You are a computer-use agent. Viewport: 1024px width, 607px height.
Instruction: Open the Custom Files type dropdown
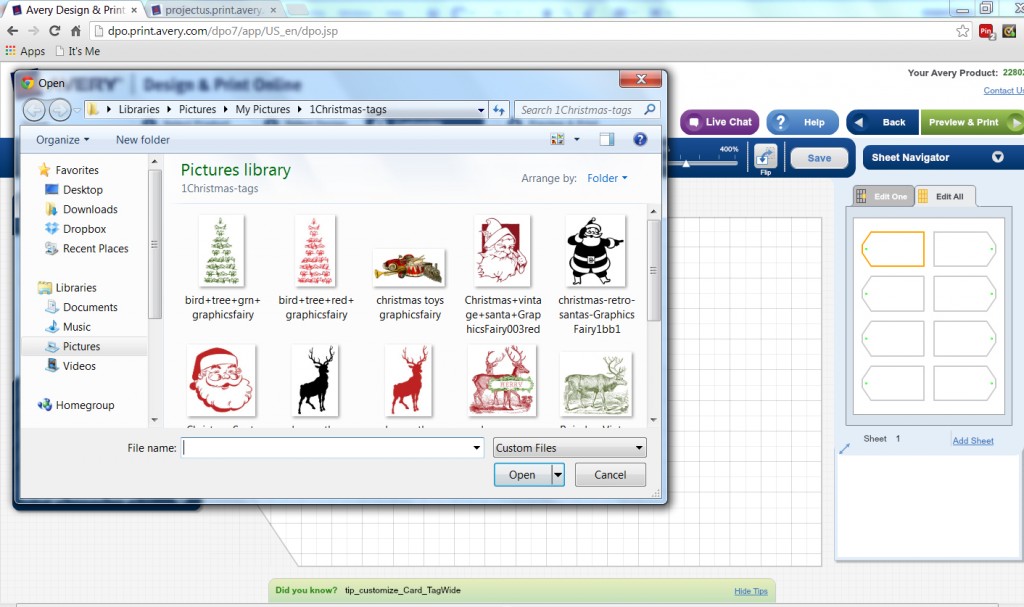click(x=569, y=448)
